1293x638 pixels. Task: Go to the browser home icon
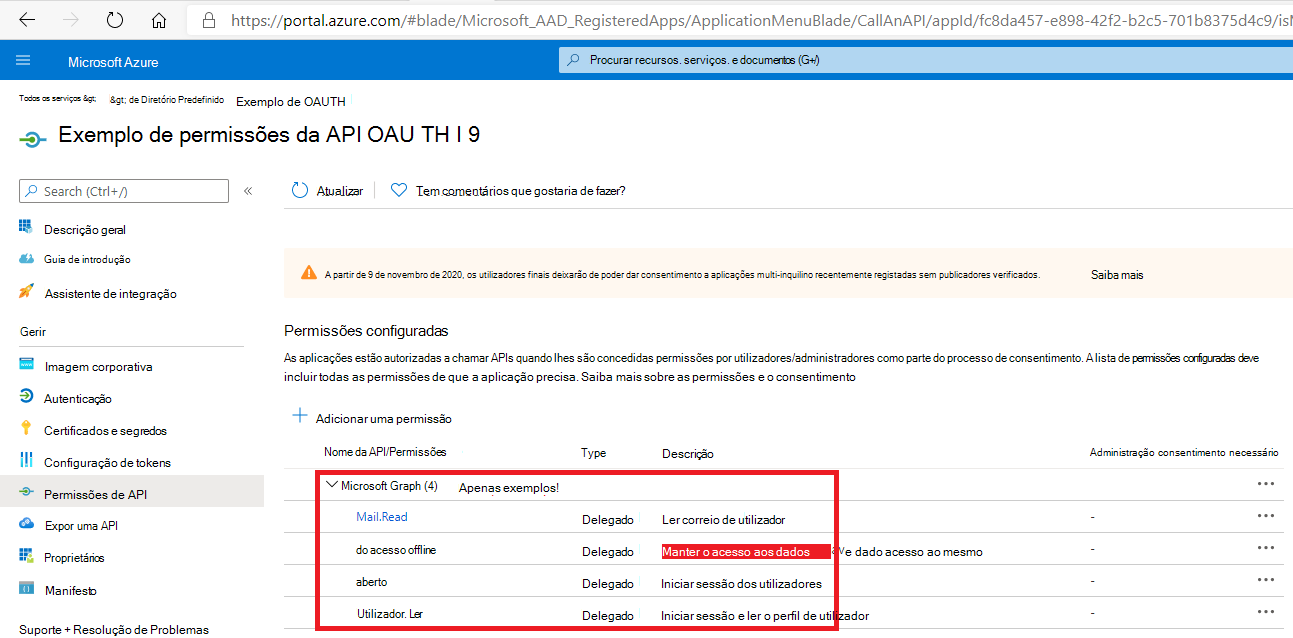point(159,20)
